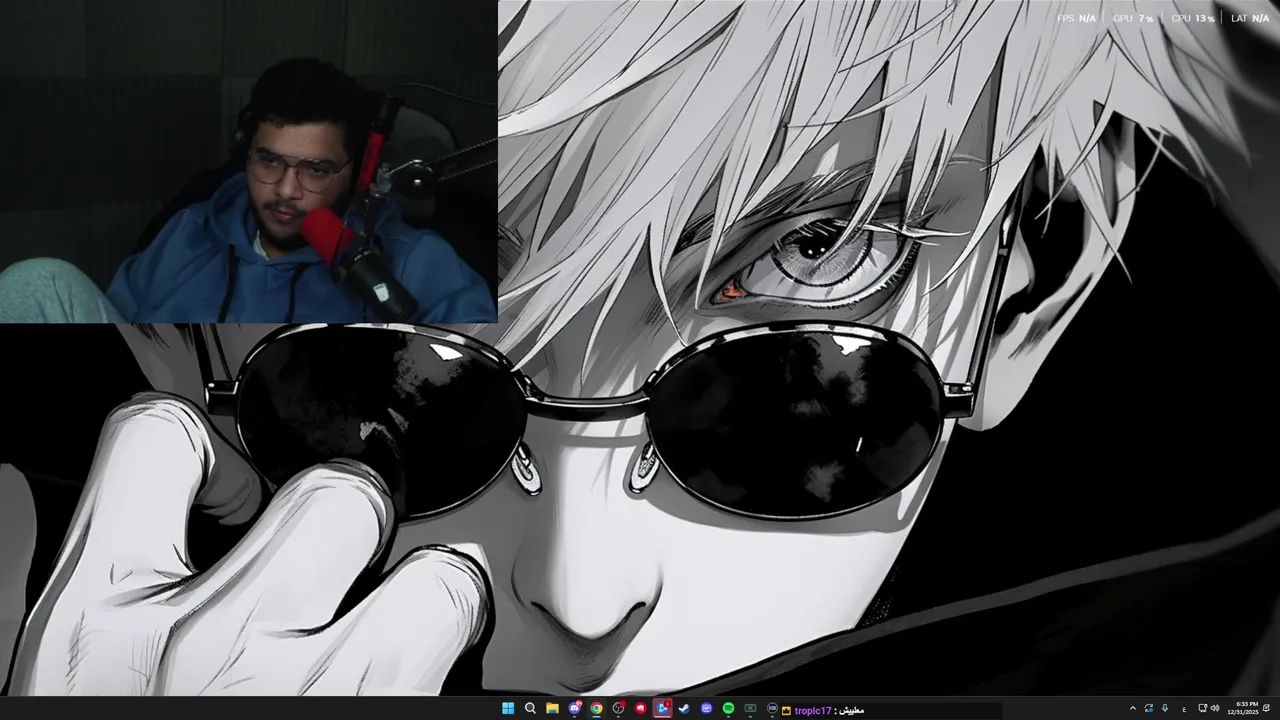The width and height of the screenshot is (1280, 720).
Task: Open the Xbox Game Bar taskbar icon
Action: [x=750, y=708]
